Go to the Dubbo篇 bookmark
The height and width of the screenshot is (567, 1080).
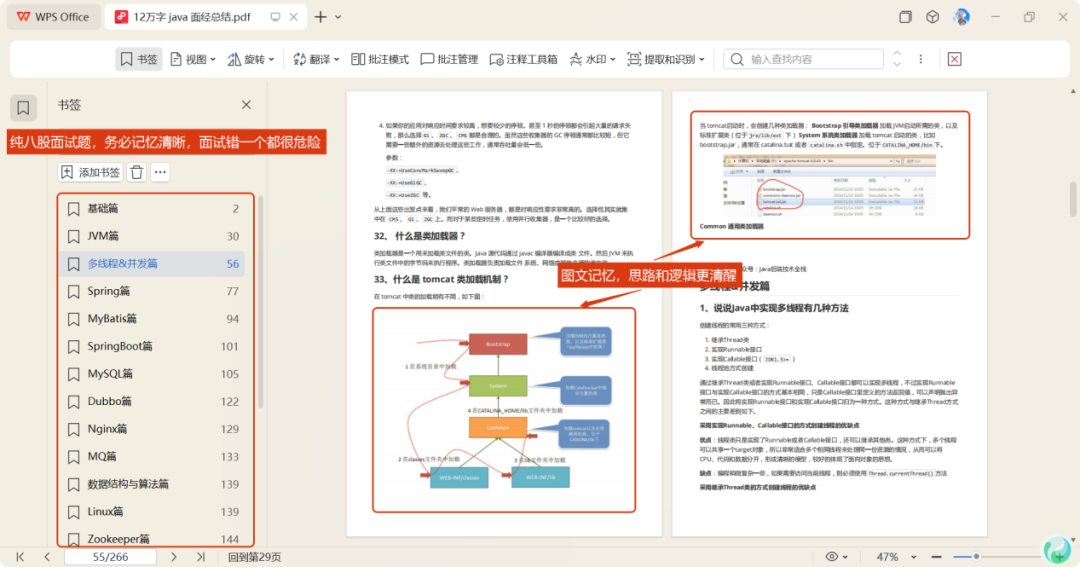click(152, 401)
